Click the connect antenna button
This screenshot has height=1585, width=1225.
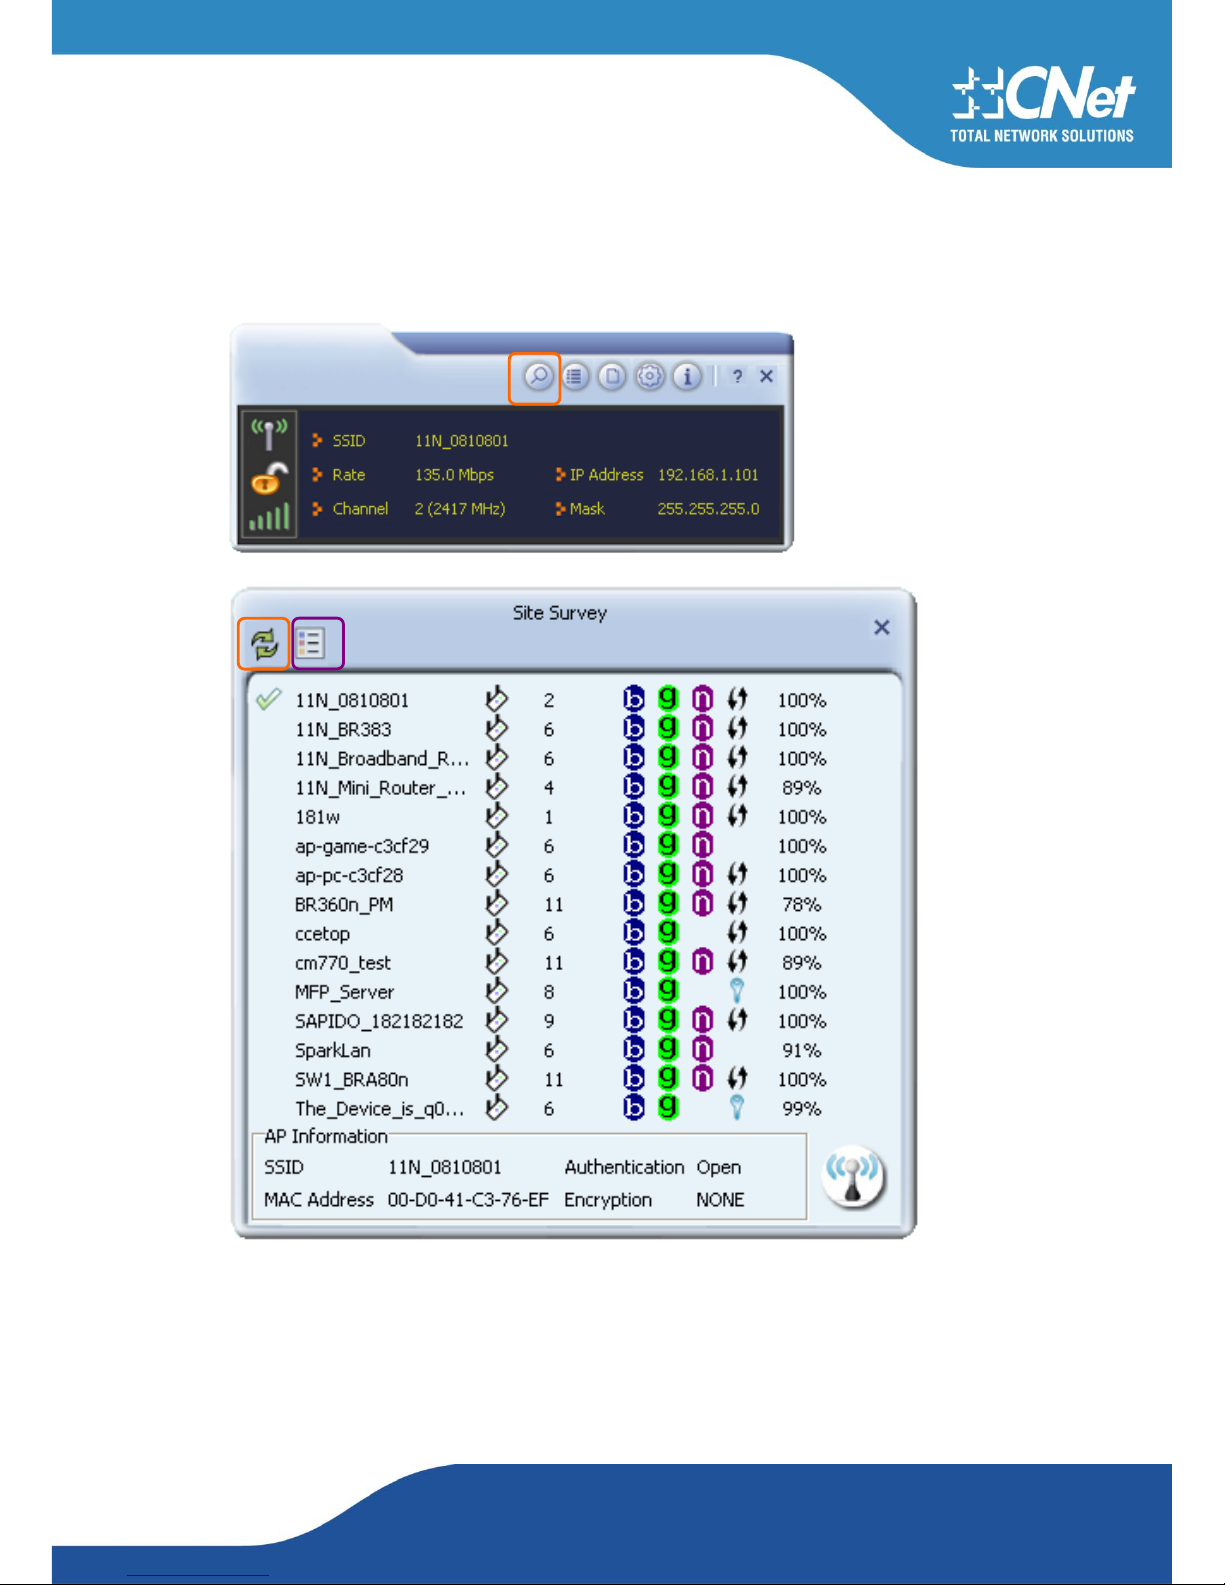(x=853, y=1178)
